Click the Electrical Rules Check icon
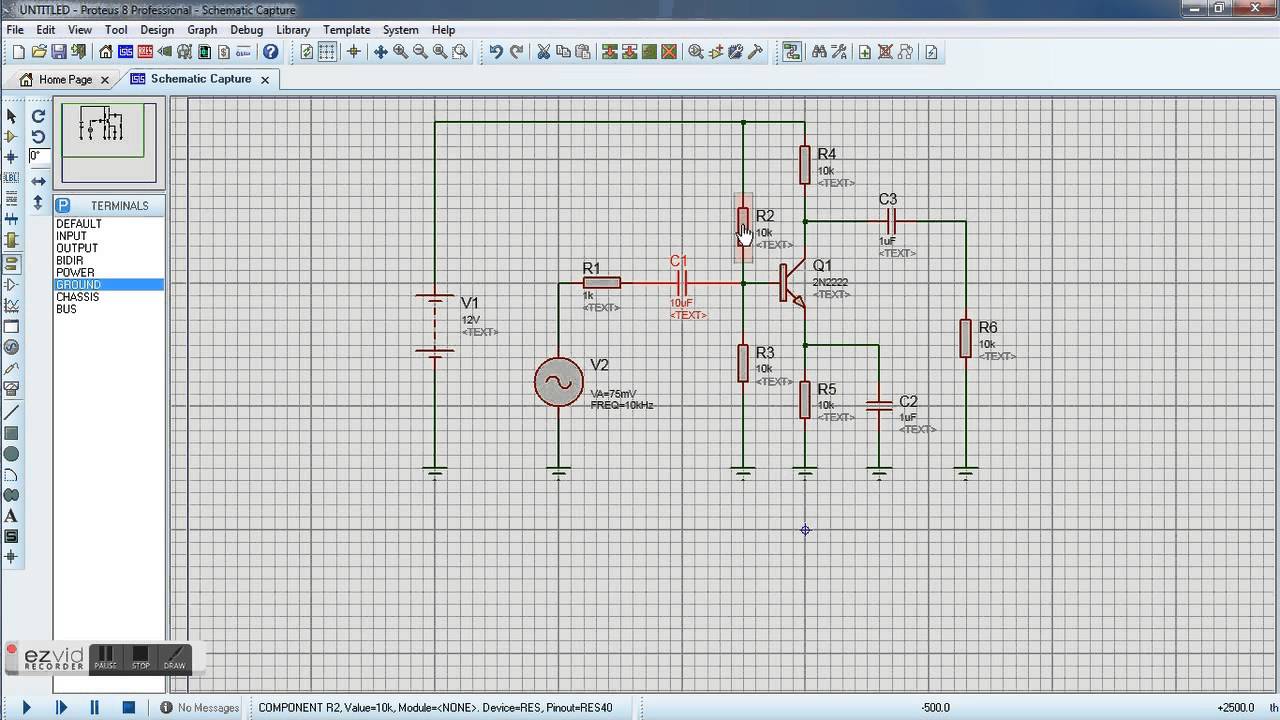This screenshot has width=1280, height=720. (x=931, y=52)
